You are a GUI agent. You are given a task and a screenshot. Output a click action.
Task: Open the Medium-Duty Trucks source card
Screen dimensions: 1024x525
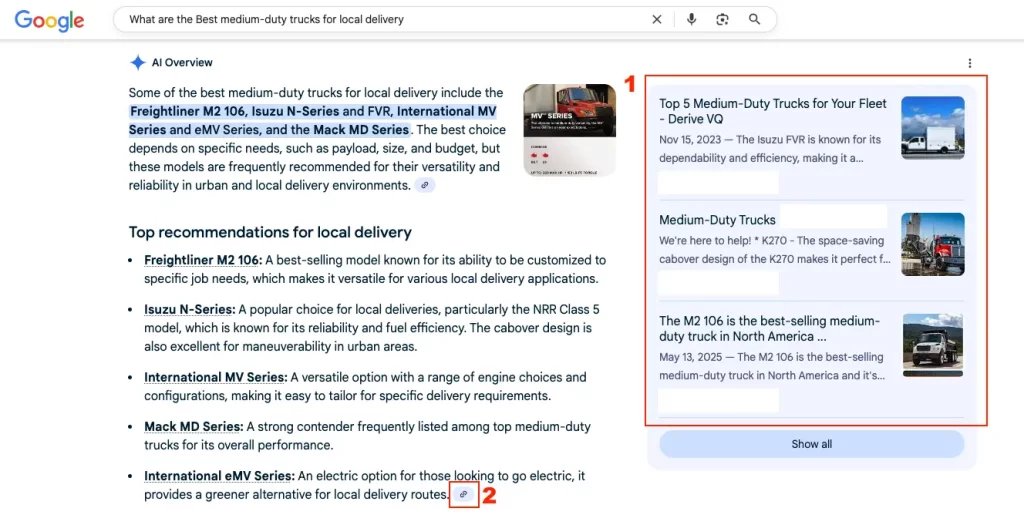click(717, 220)
